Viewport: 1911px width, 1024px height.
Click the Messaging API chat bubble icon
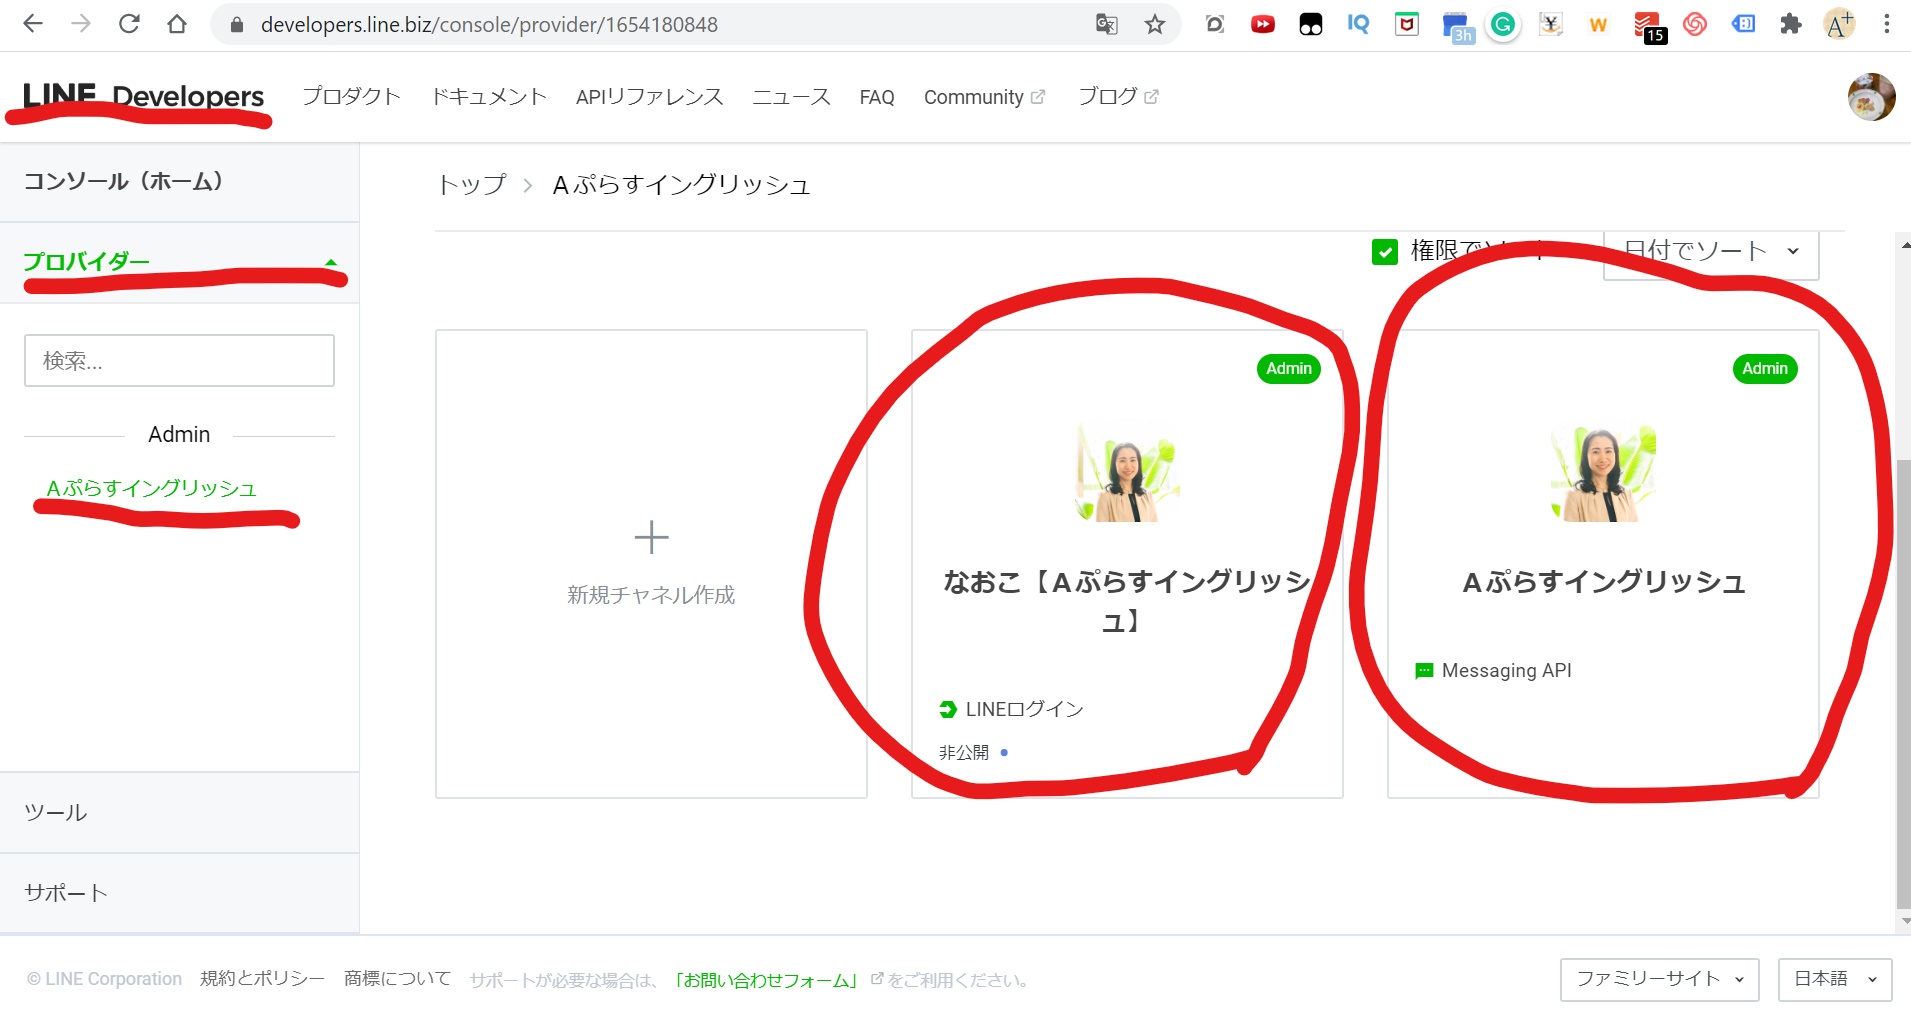click(x=1424, y=671)
